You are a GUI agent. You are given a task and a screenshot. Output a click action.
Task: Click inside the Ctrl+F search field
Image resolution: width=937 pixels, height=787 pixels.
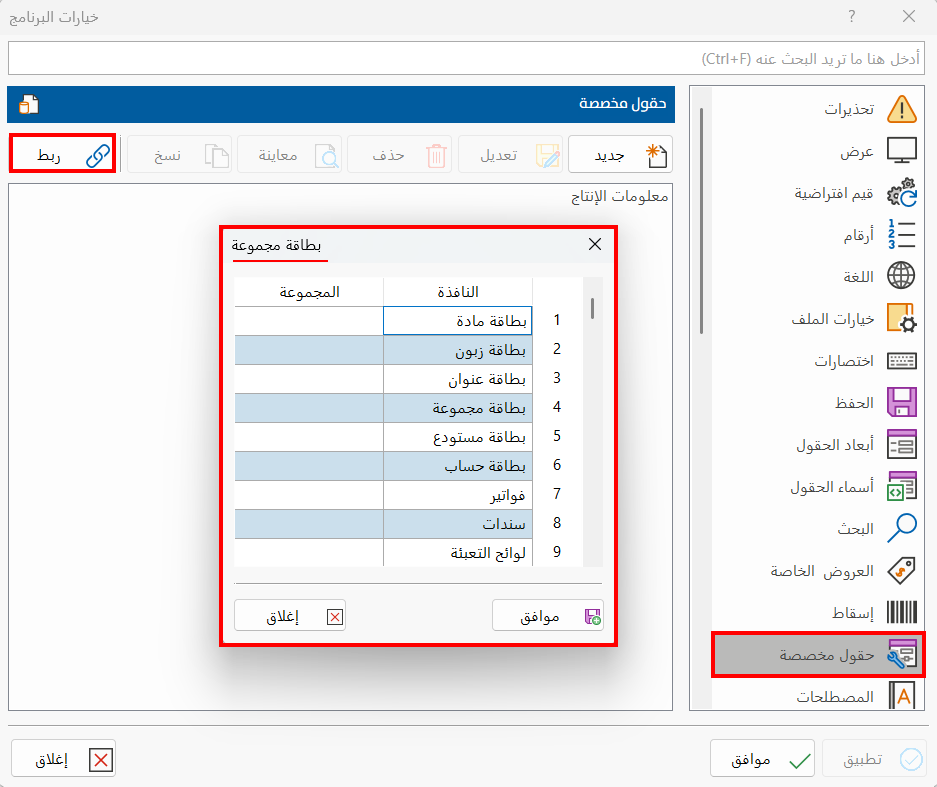(468, 60)
